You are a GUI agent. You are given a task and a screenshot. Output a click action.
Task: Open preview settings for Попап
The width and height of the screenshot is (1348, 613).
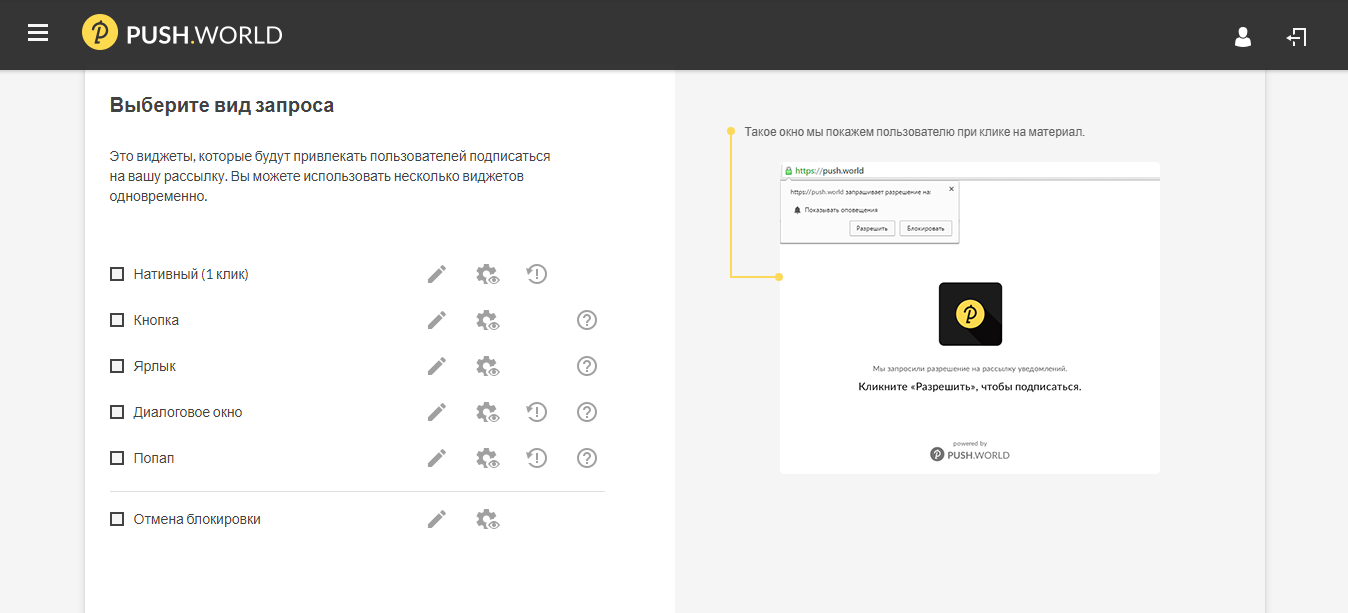tap(488, 459)
